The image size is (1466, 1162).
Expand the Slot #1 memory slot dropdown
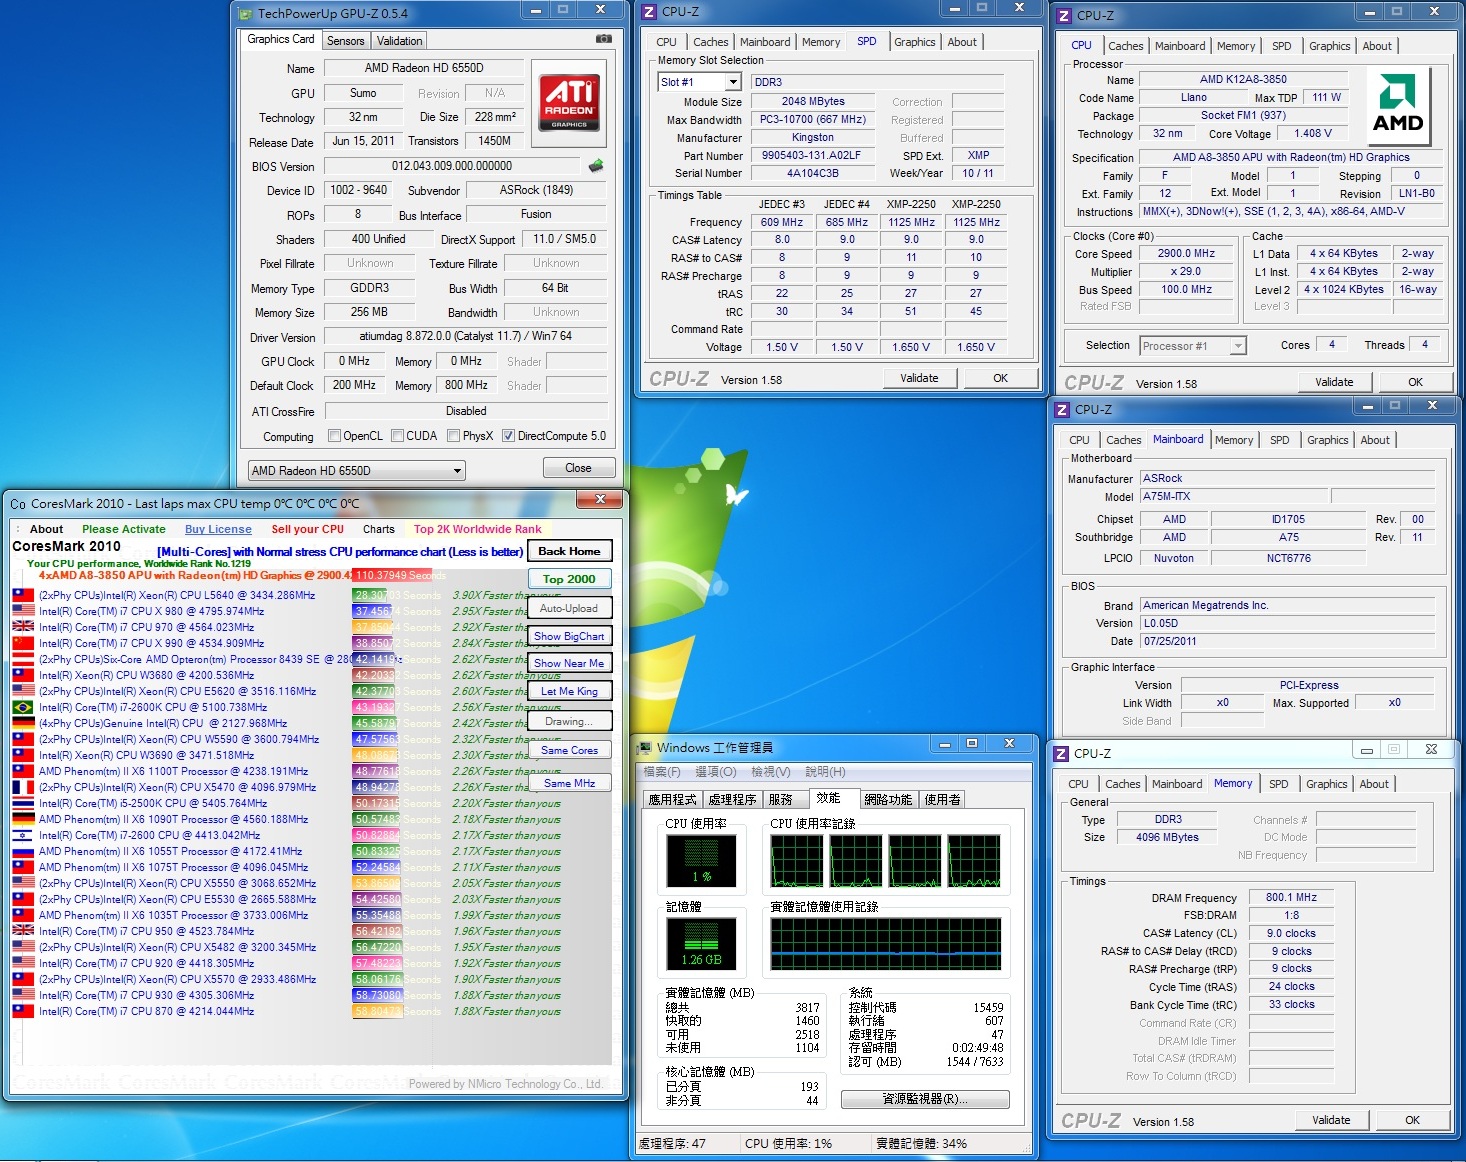[x=699, y=82]
